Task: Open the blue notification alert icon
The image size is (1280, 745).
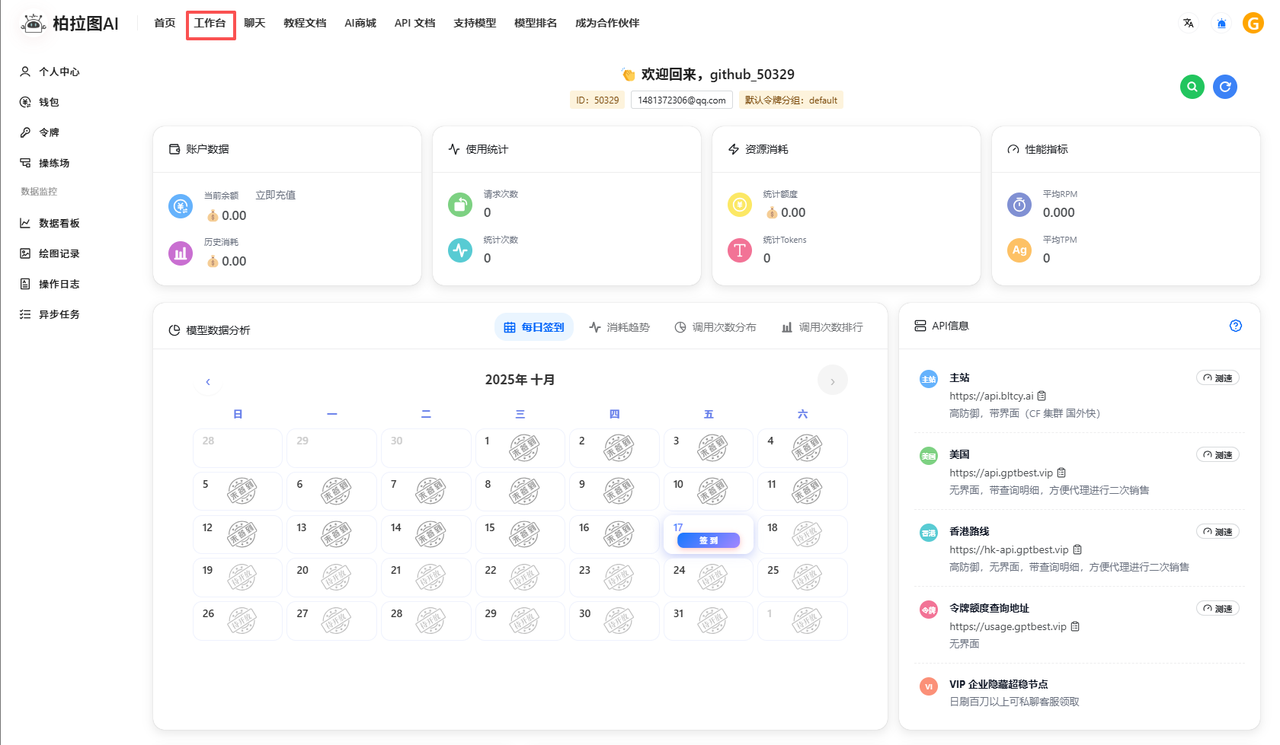Action: click(x=1221, y=23)
